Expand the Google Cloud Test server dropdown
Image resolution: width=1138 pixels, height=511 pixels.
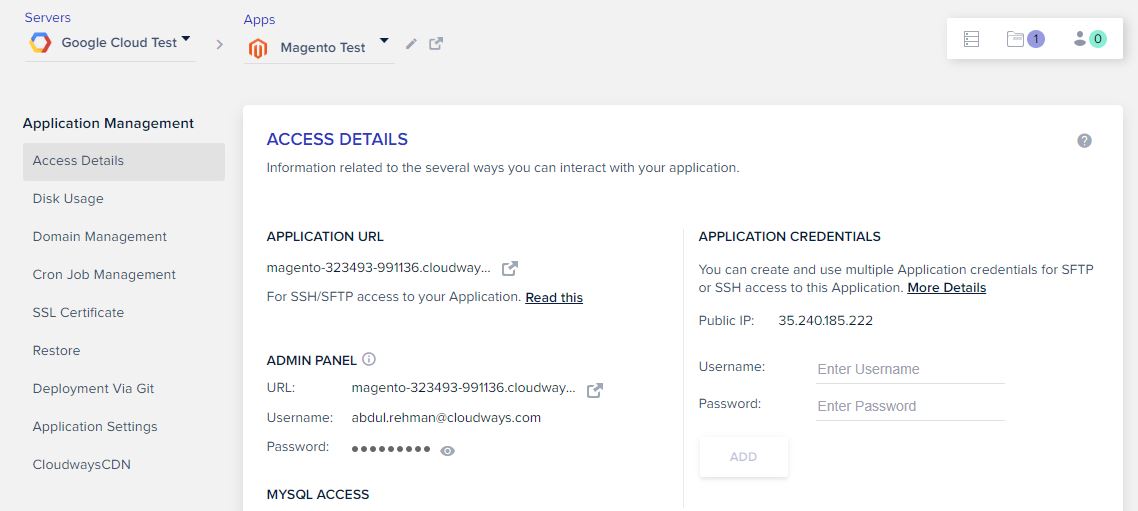click(x=186, y=39)
